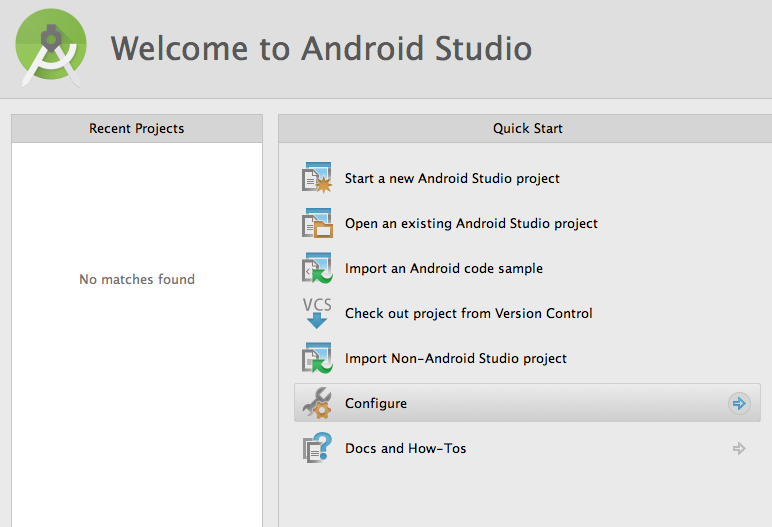Expand Configure using its blue arrow

click(739, 404)
